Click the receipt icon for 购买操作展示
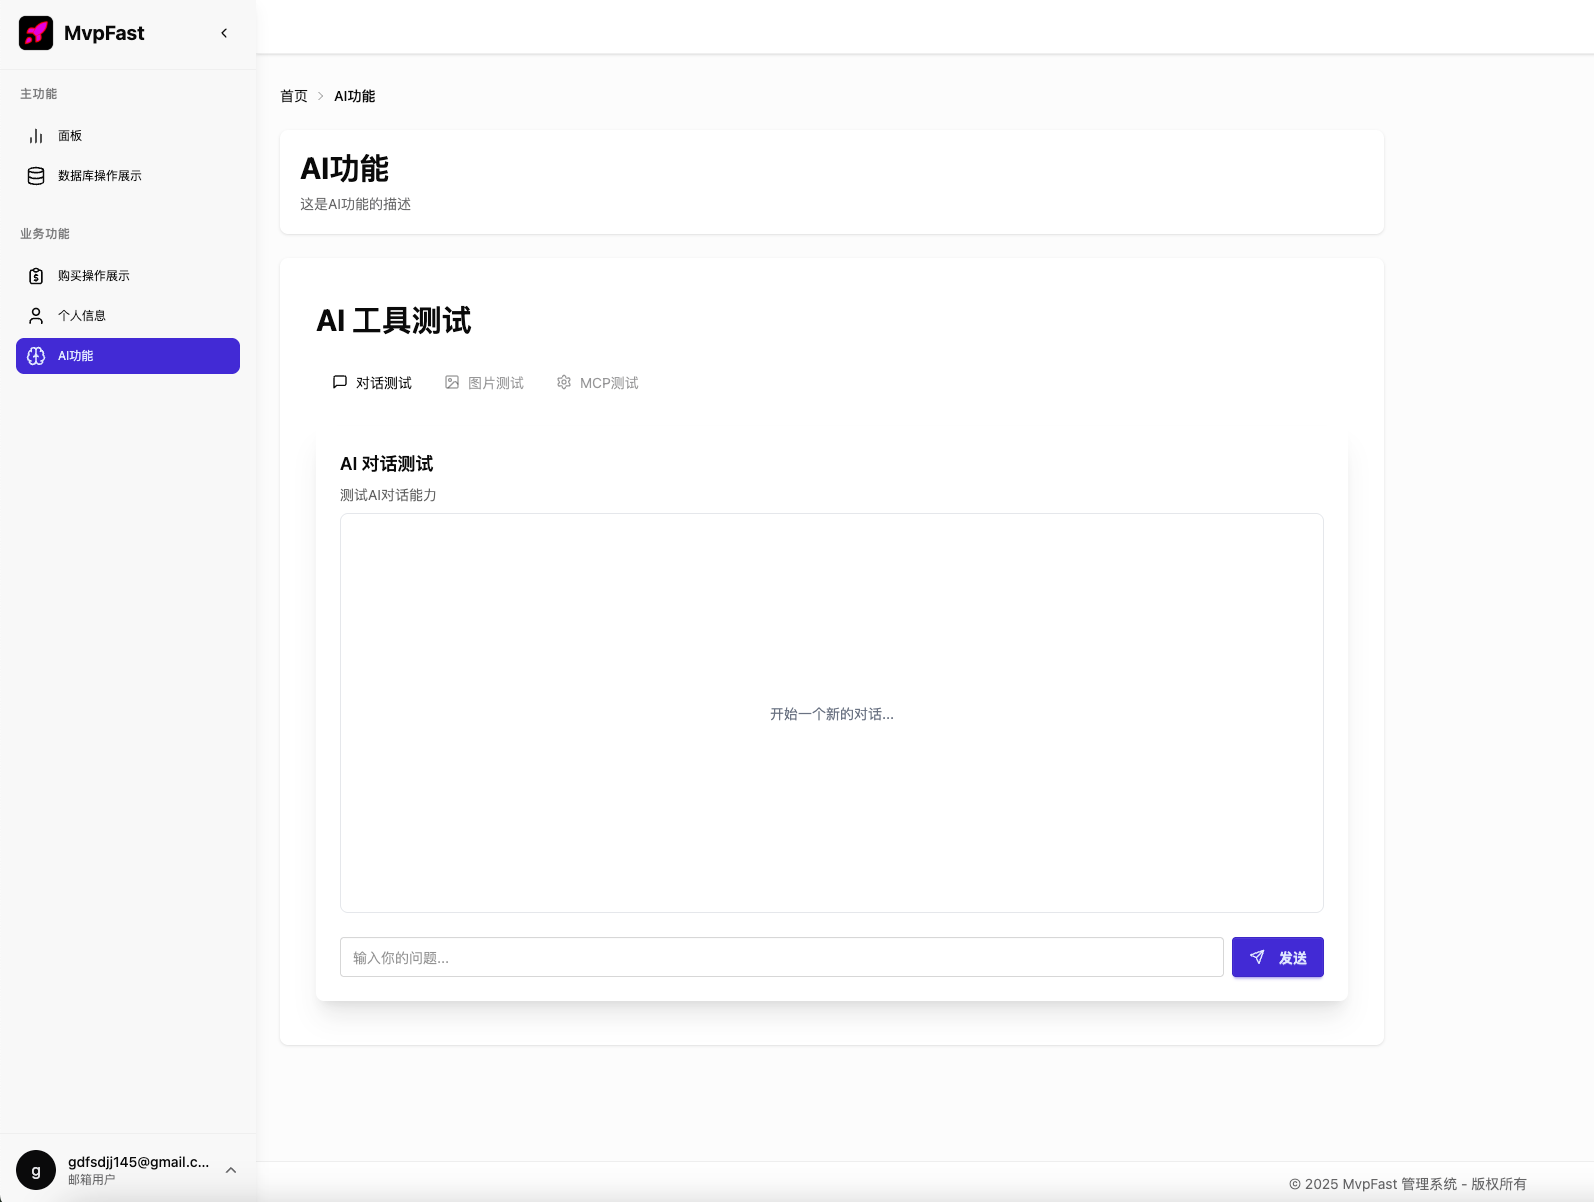The width and height of the screenshot is (1594, 1202). pos(36,276)
